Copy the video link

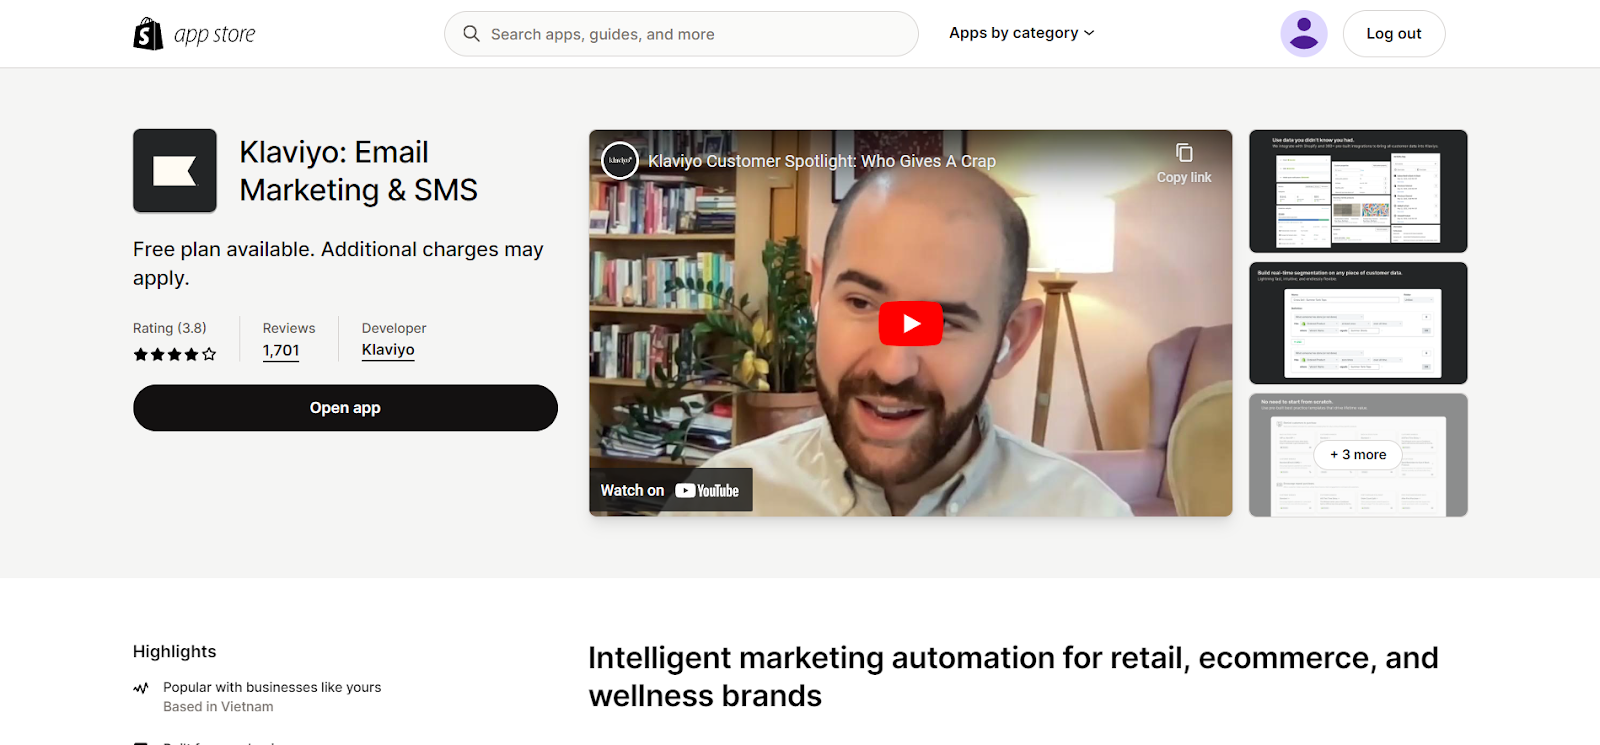tap(1184, 163)
